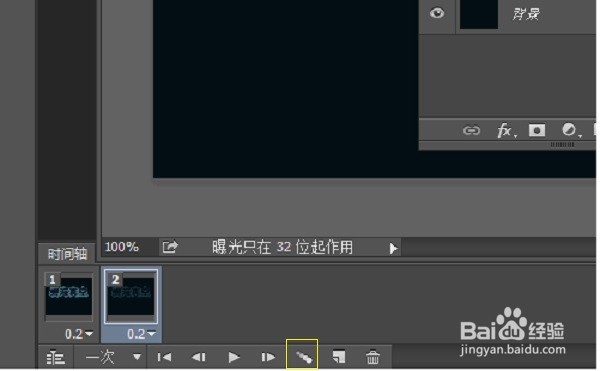Select frame 1 thumbnail
The width and height of the screenshot is (600, 371).
click(x=68, y=297)
